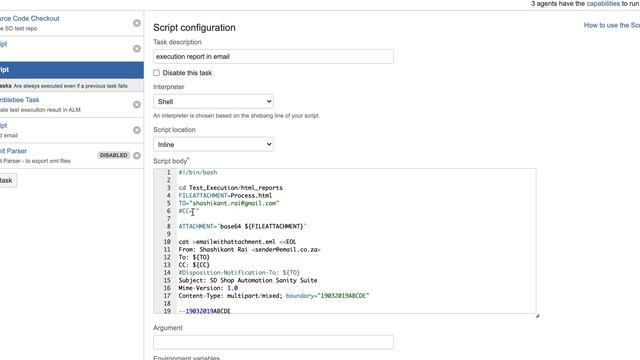Click line number 19 in script gutter

(x=167, y=311)
